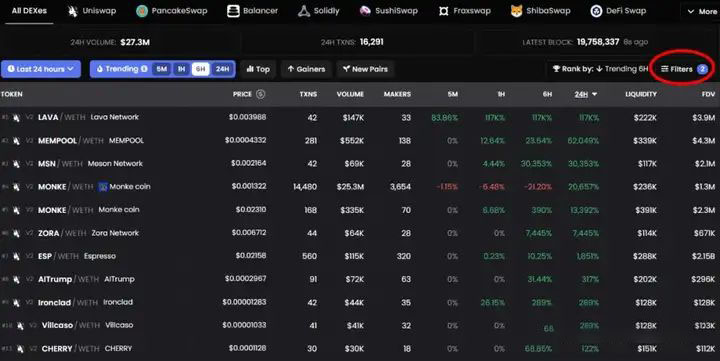
Task: Select the SushiSwap logo icon
Action: coord(365,11)
